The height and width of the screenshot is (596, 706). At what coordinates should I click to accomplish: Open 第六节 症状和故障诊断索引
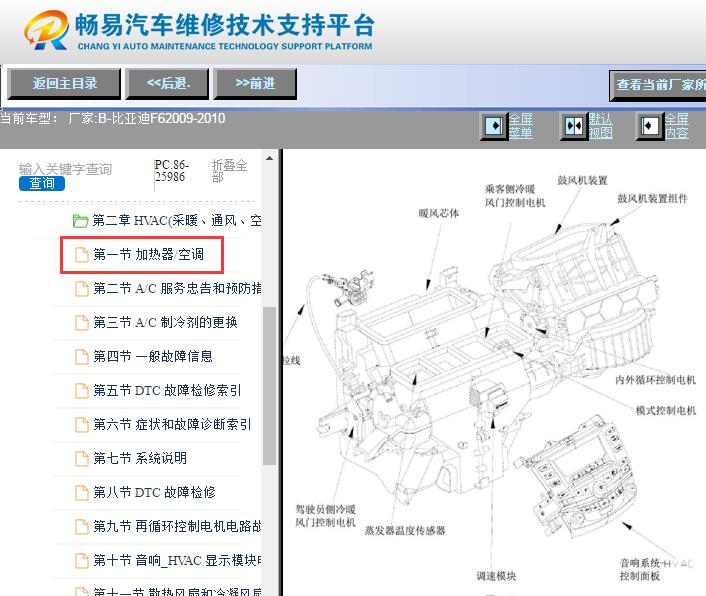pyautogui.click(x=172, y=424)
